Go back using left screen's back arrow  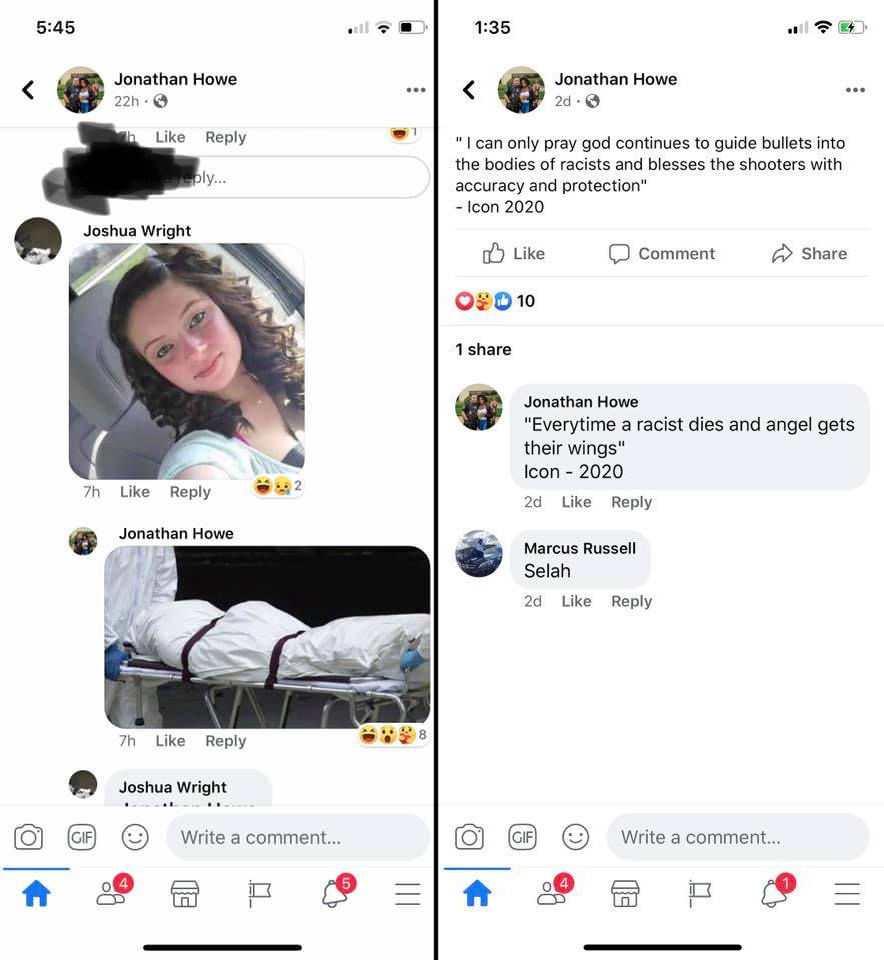(28, 90)
